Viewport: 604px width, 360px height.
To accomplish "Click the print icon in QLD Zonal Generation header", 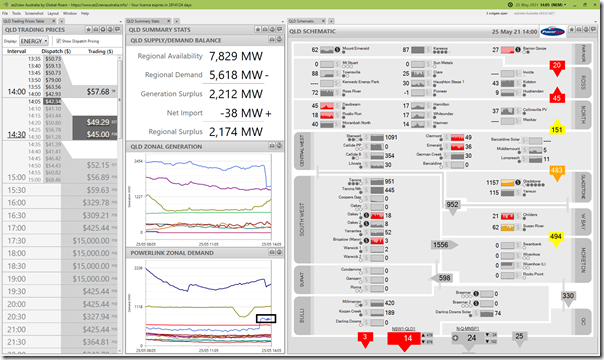I will click(272, 146).
